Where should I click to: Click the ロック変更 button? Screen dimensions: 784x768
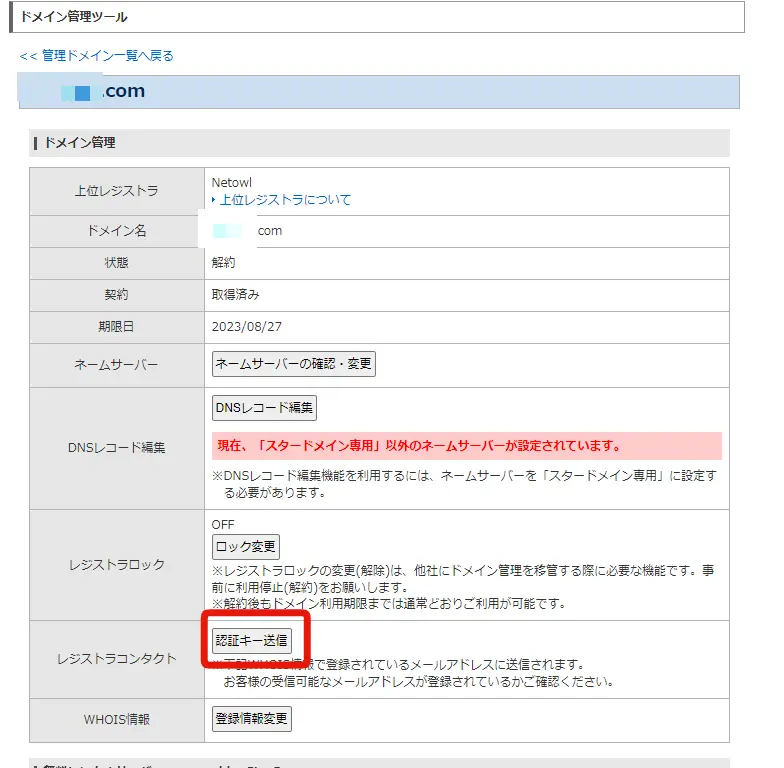click(x=246, y=547)
